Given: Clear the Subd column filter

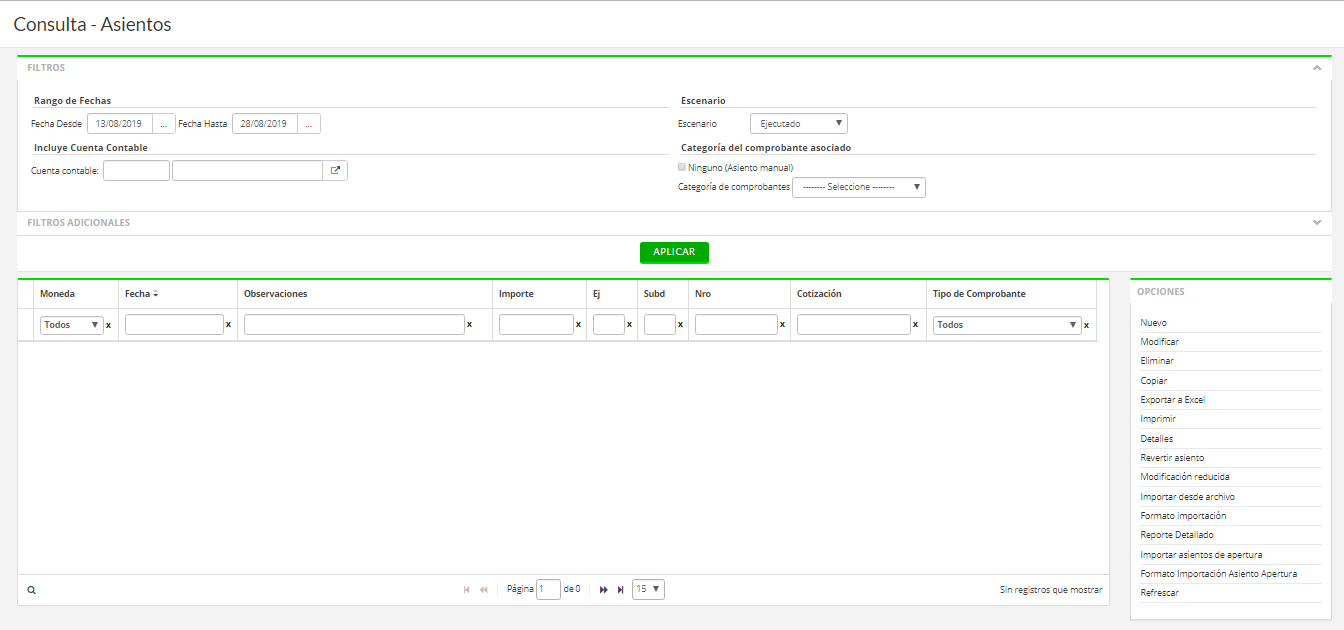Looking at the screenshot, I should click(x=680, y=325).
